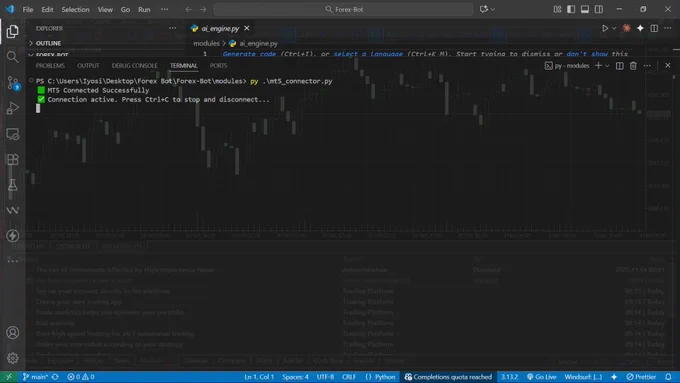Toggle the bottom panel visibility
This screenshot has height=383, width=680.
coord(585,9)
